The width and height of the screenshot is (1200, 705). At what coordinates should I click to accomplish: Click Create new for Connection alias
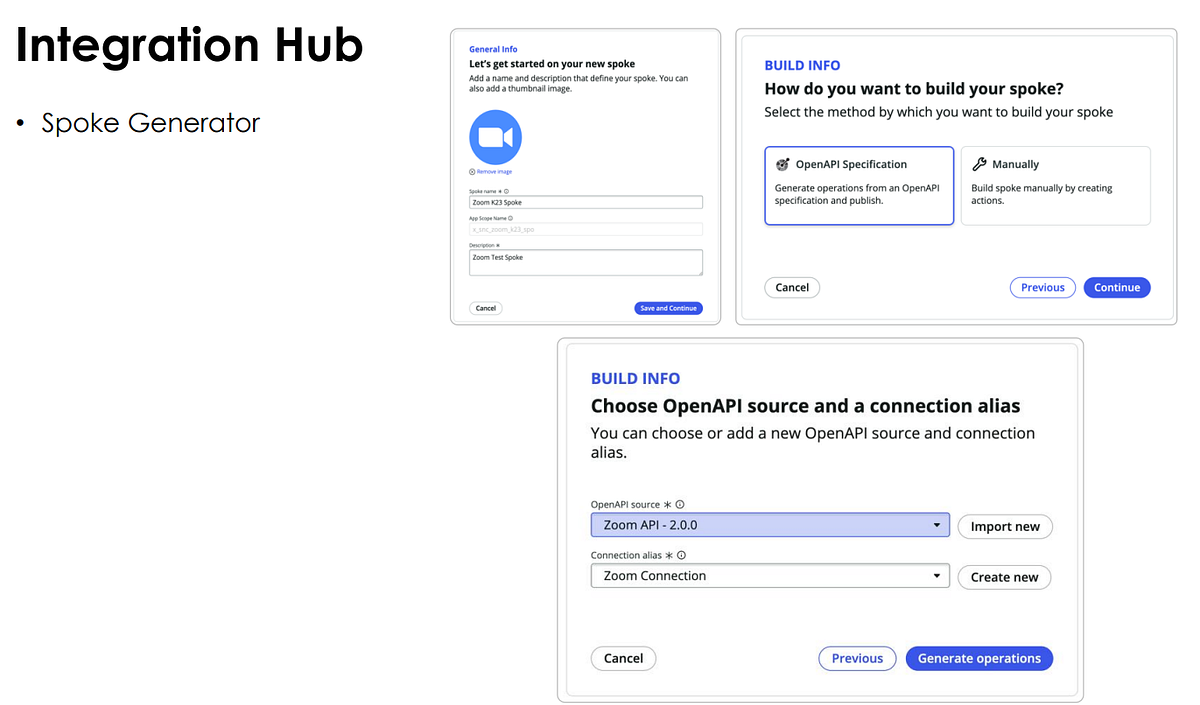[1004, 577]
